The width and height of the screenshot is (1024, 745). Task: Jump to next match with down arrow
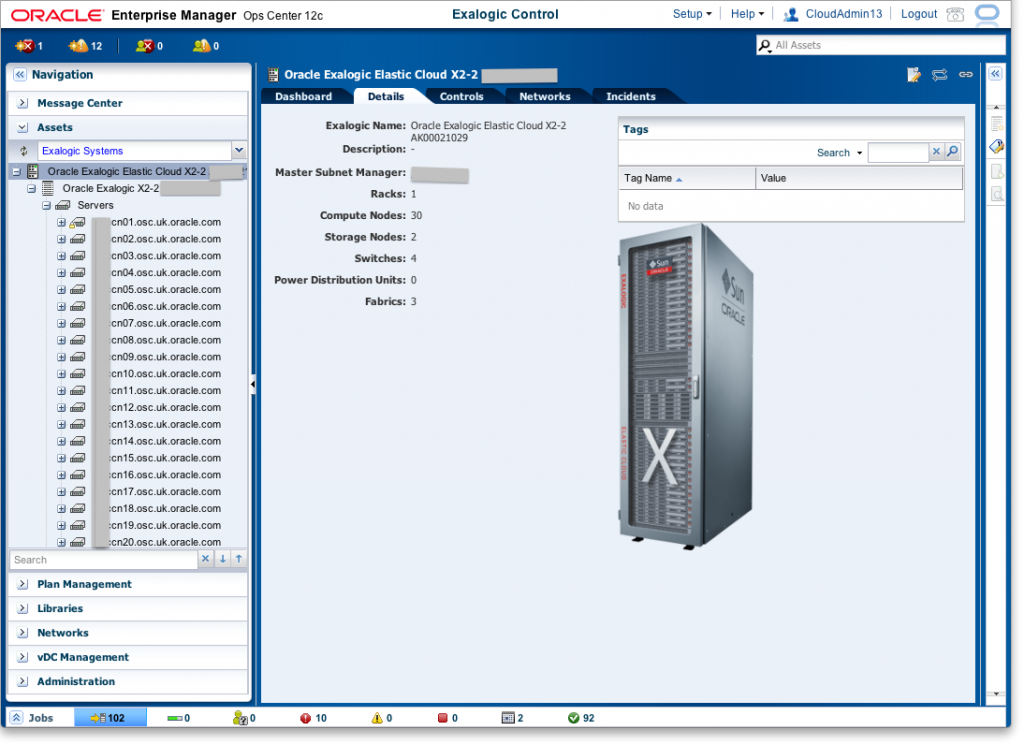(223, 559)
